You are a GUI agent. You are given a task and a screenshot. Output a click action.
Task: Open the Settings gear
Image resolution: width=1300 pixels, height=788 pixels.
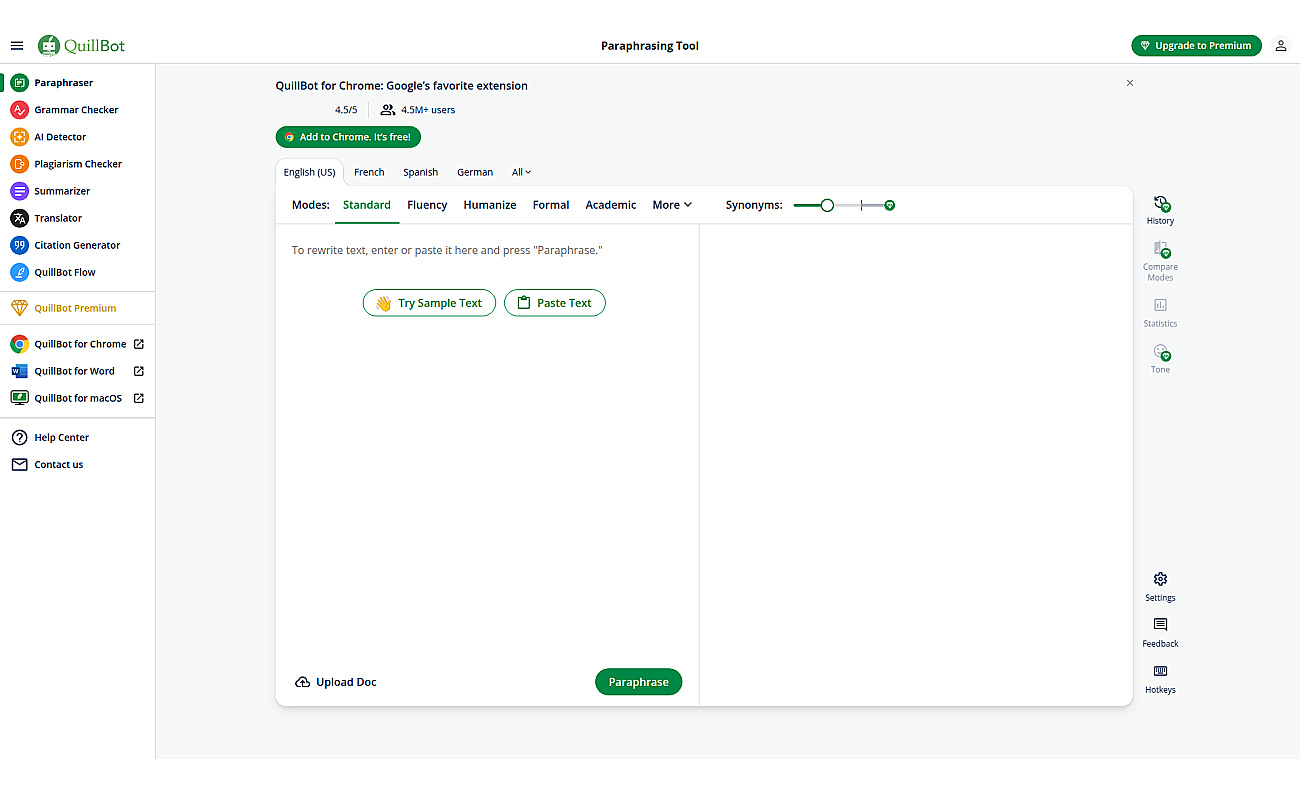[x=1160, y=587]
